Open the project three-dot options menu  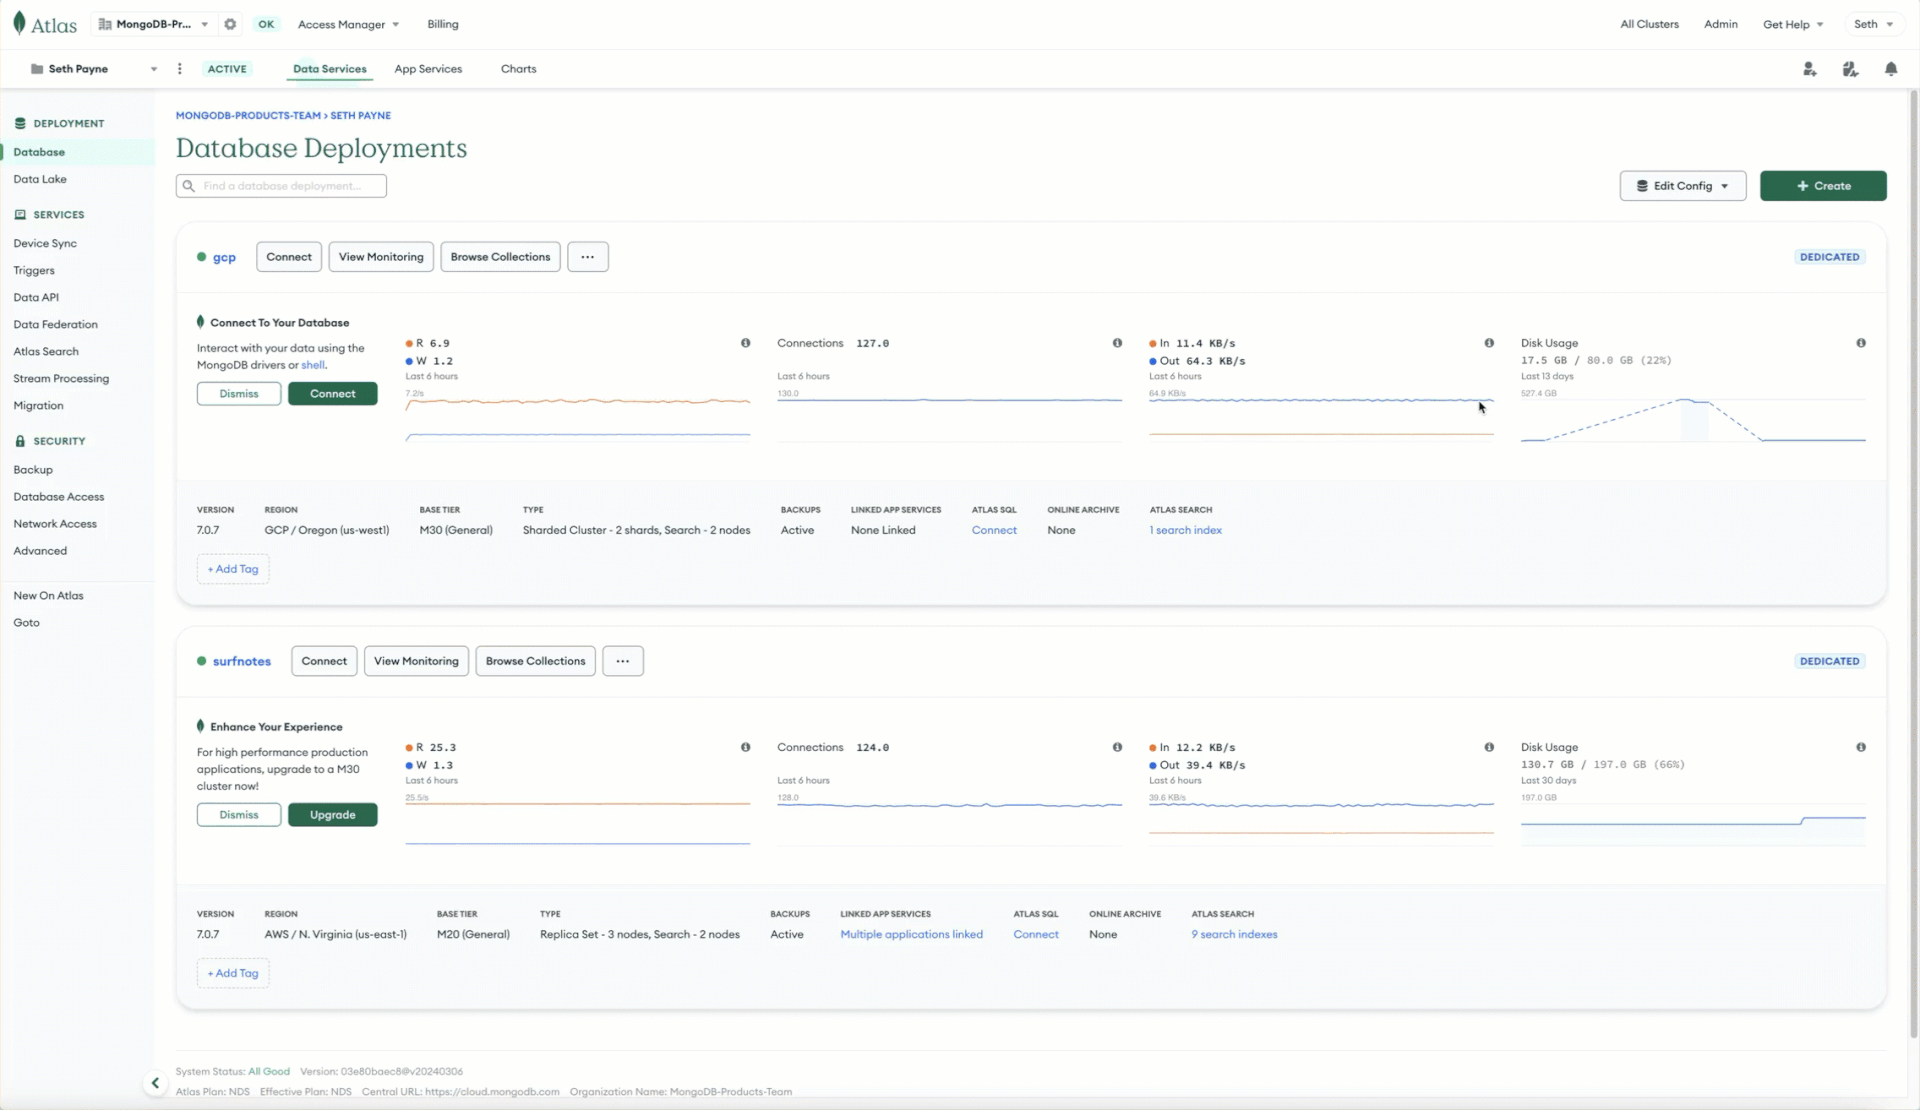[x=180, y=69]
